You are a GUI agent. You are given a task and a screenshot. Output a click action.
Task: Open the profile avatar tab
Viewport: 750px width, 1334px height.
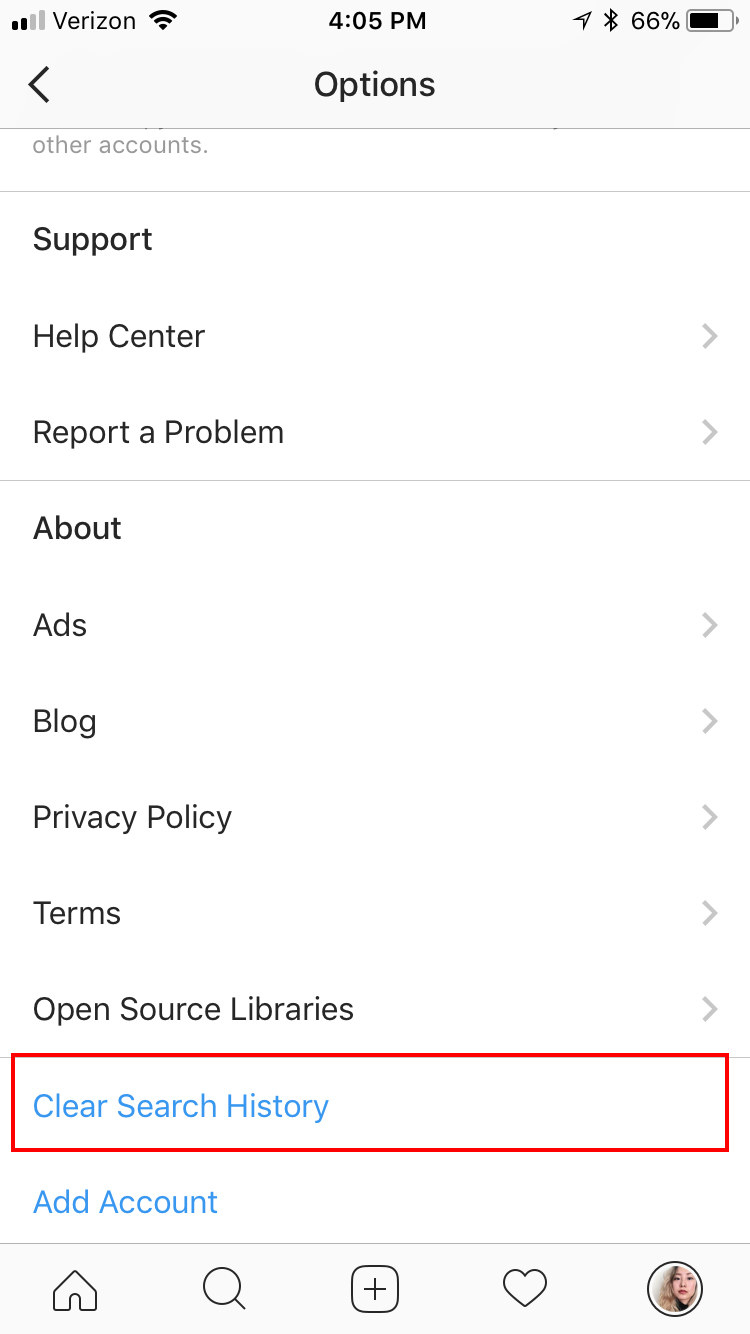(675, 1288)
